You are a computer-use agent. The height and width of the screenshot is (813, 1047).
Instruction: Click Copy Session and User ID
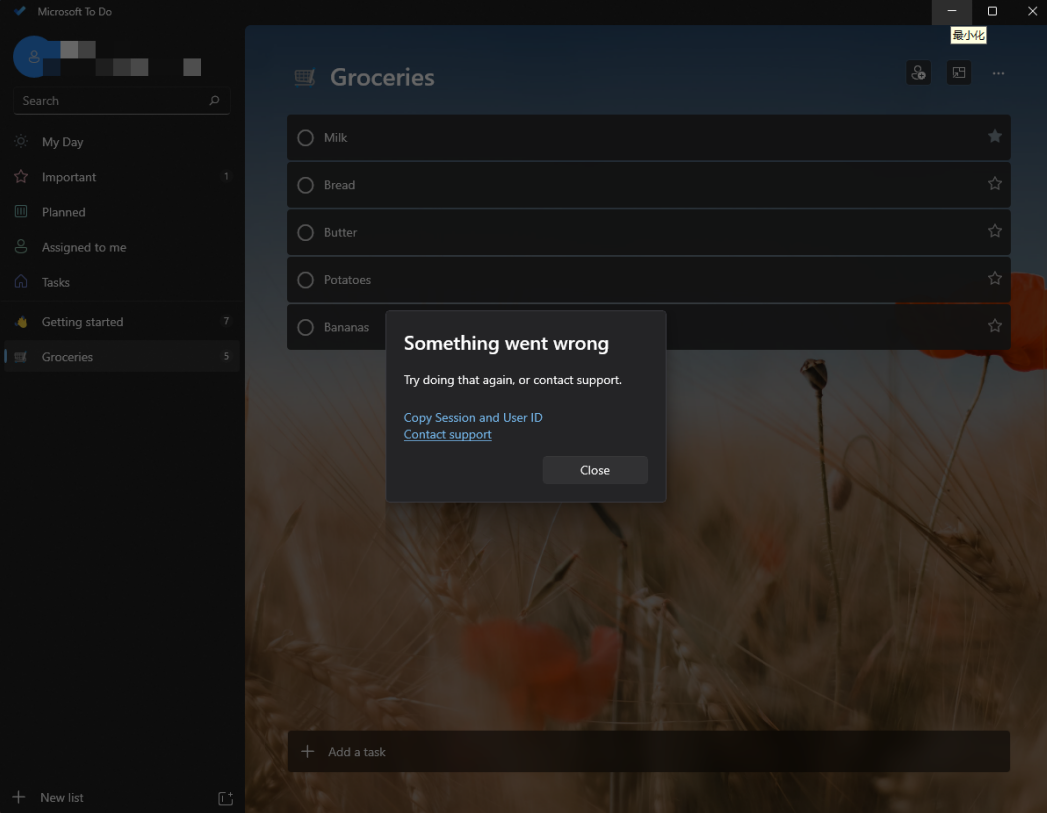click(473, 418)
